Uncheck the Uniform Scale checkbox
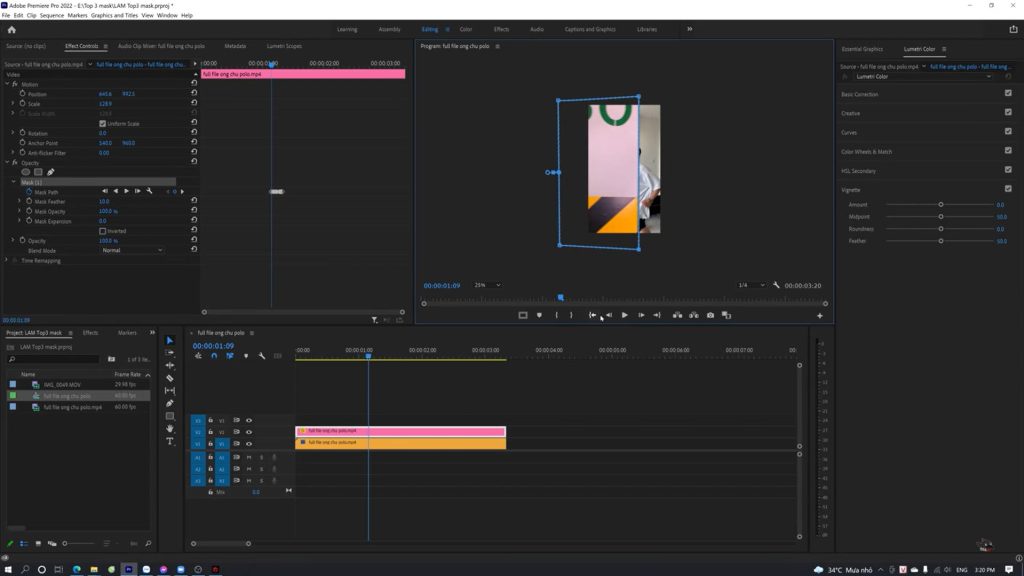1024x576 pixels. (x=104, y=123)
